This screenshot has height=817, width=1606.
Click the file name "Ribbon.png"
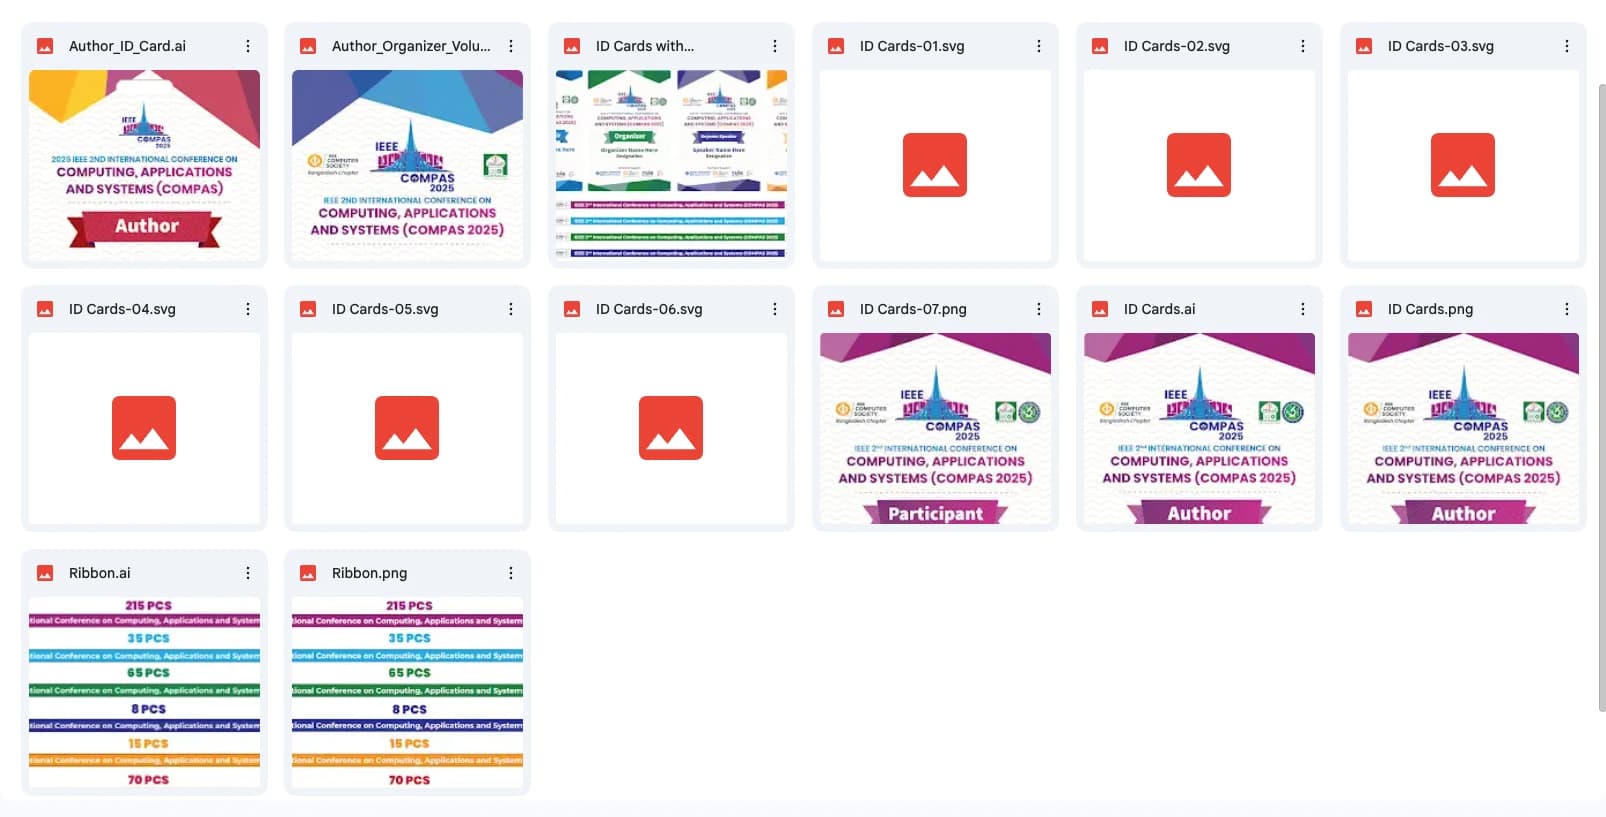coord(369,573)
